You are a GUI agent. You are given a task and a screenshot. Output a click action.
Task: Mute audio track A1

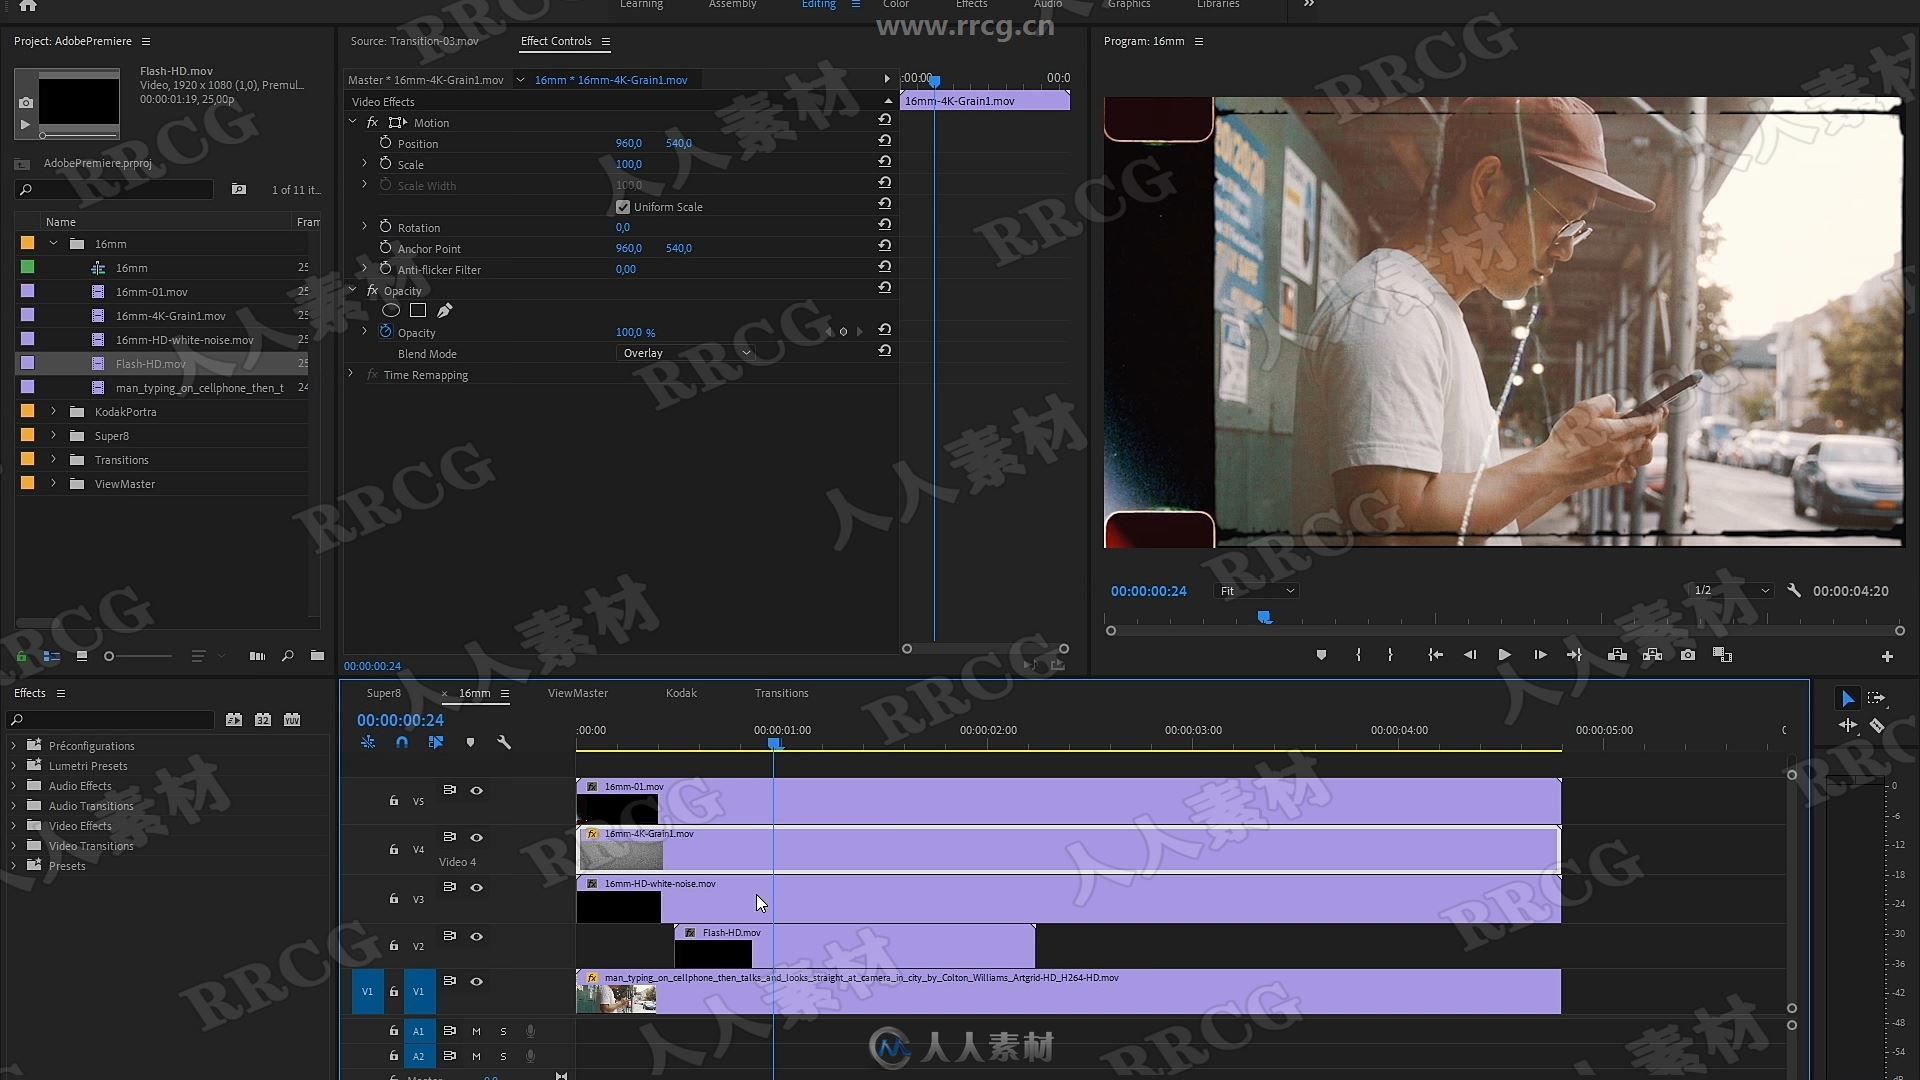(x=476, y=1031)
